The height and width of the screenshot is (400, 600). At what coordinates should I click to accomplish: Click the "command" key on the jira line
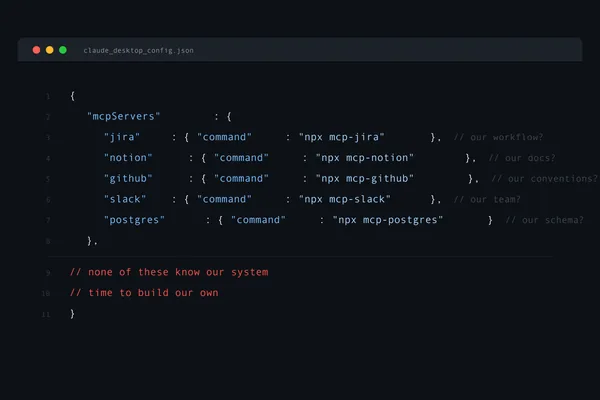point(225,137)
